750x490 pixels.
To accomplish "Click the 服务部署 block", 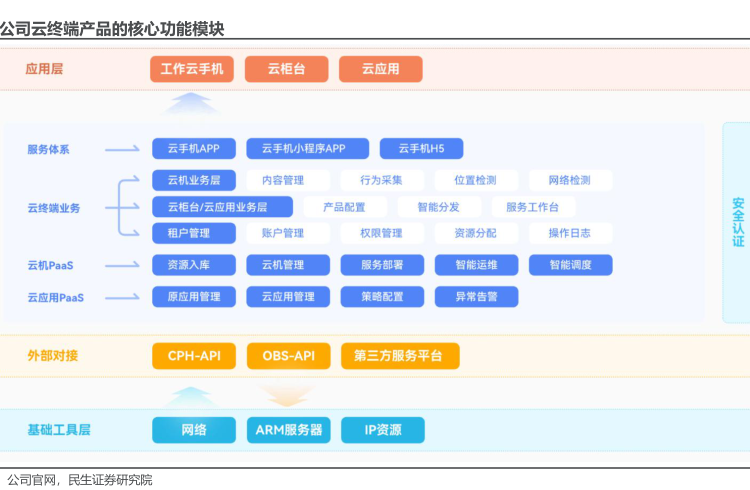I will point(382,265).
